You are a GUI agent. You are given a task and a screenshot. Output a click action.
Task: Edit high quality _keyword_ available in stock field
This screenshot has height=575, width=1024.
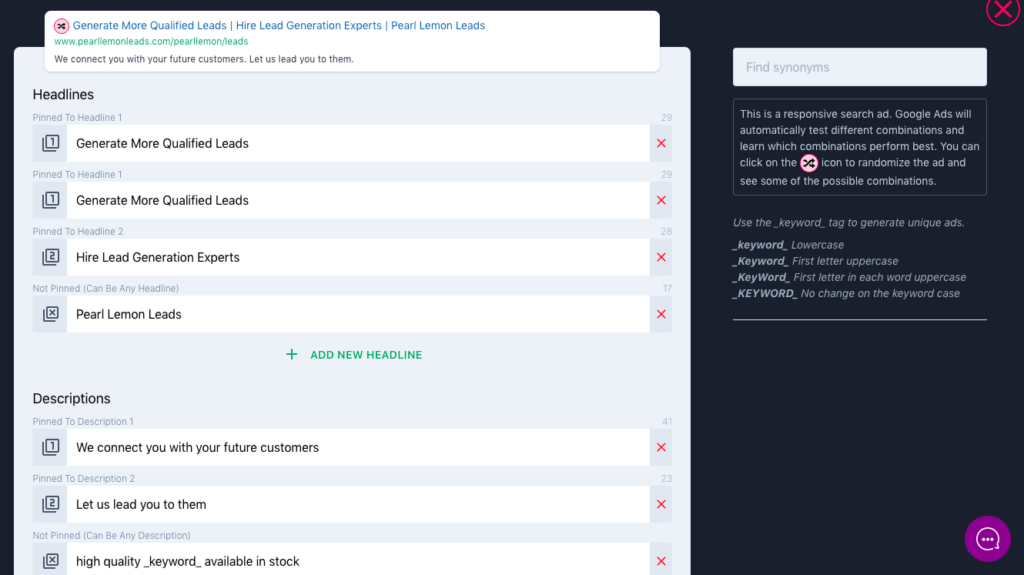point(358,561)
